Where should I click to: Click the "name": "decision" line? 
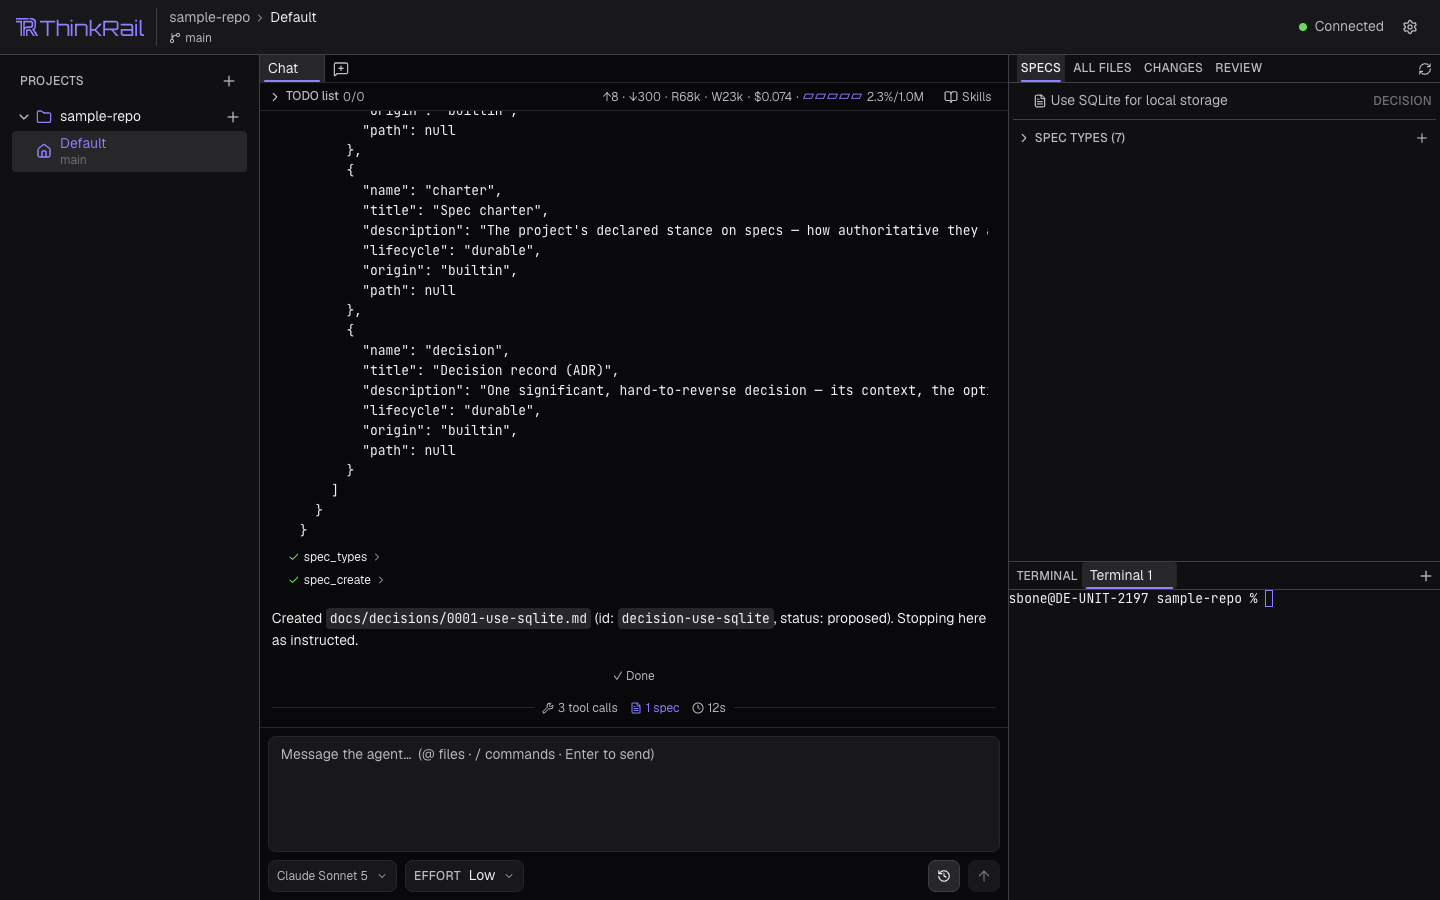click(436, 351)
